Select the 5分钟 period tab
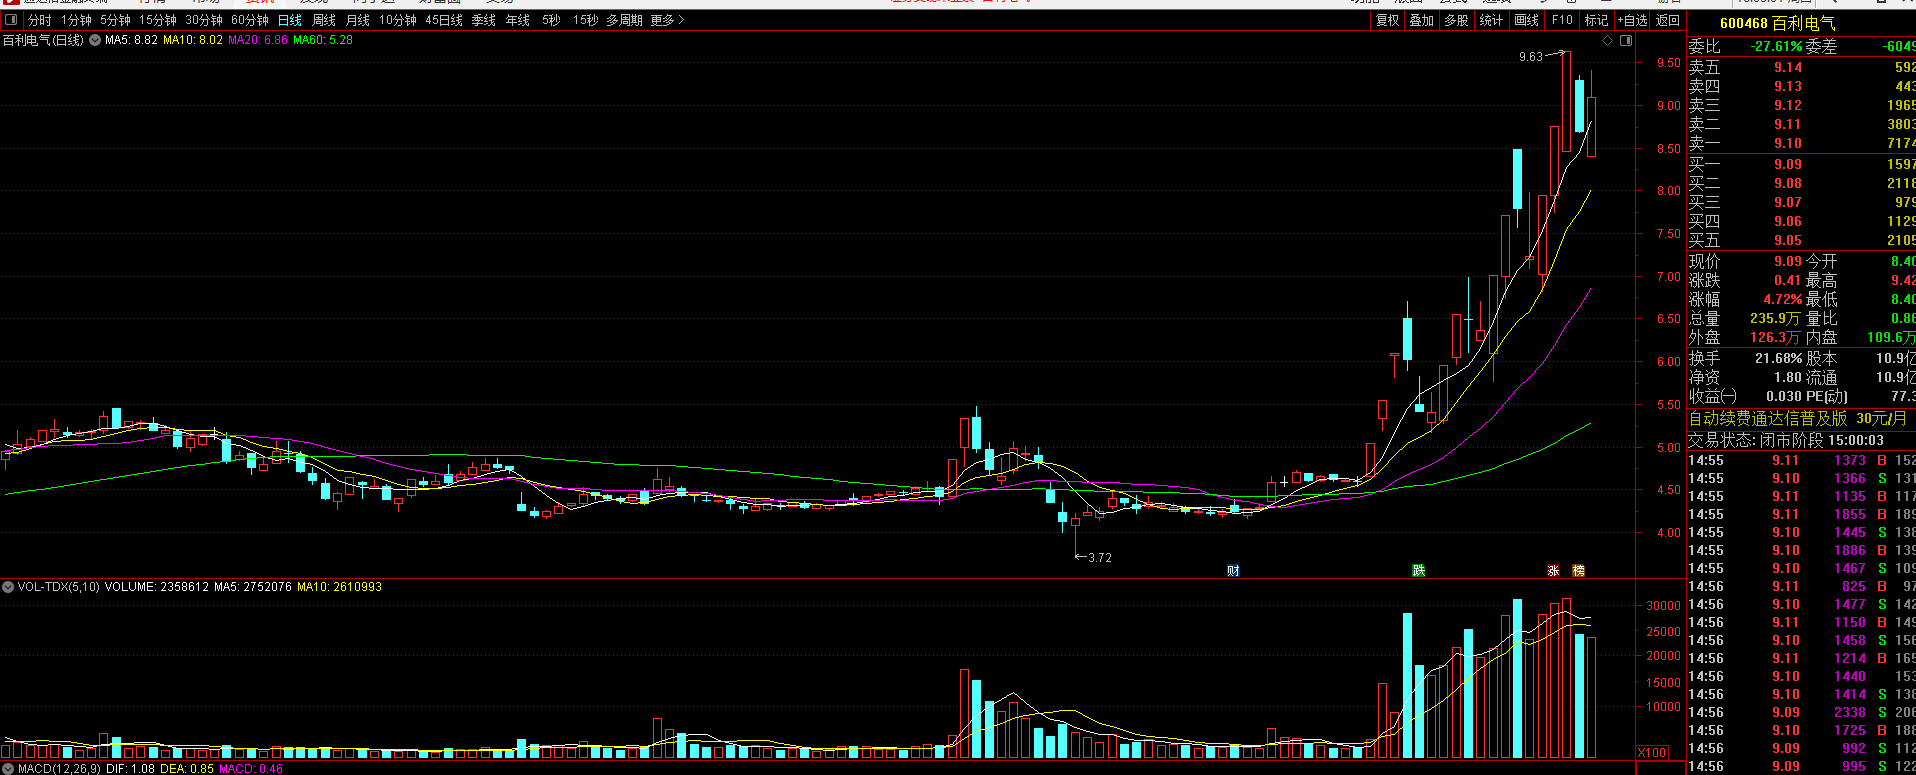Image resolution: width=1916 pixels, height=775 pixels. point(115,20)
